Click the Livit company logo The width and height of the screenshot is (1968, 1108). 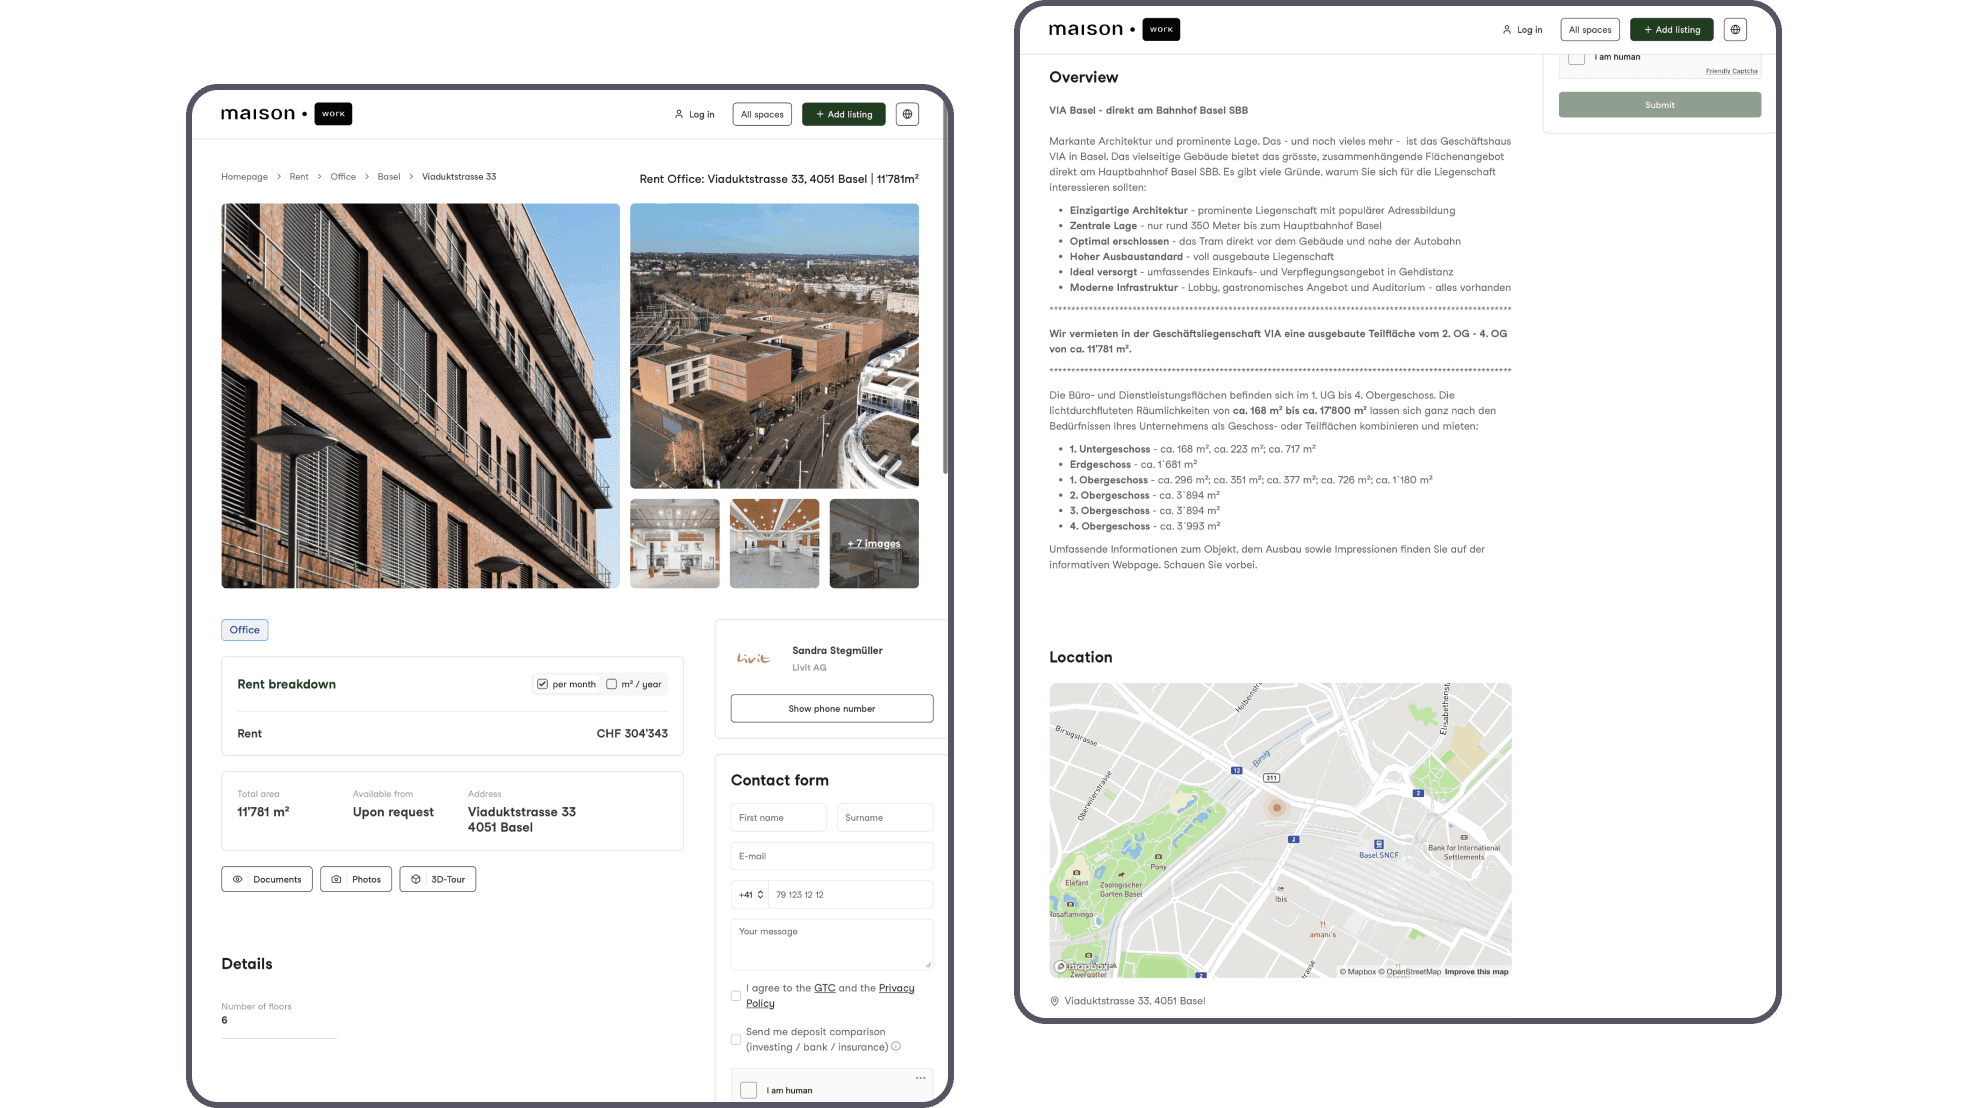753,658
